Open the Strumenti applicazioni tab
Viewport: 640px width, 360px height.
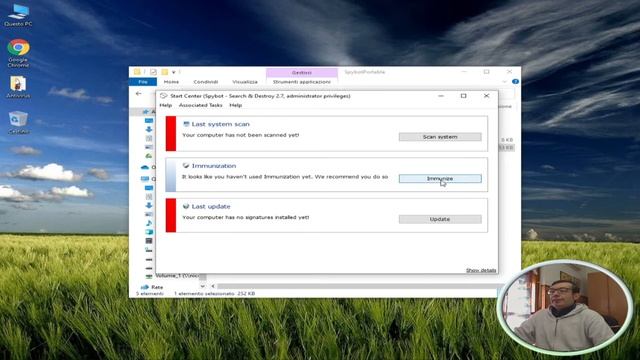(302, 82)
